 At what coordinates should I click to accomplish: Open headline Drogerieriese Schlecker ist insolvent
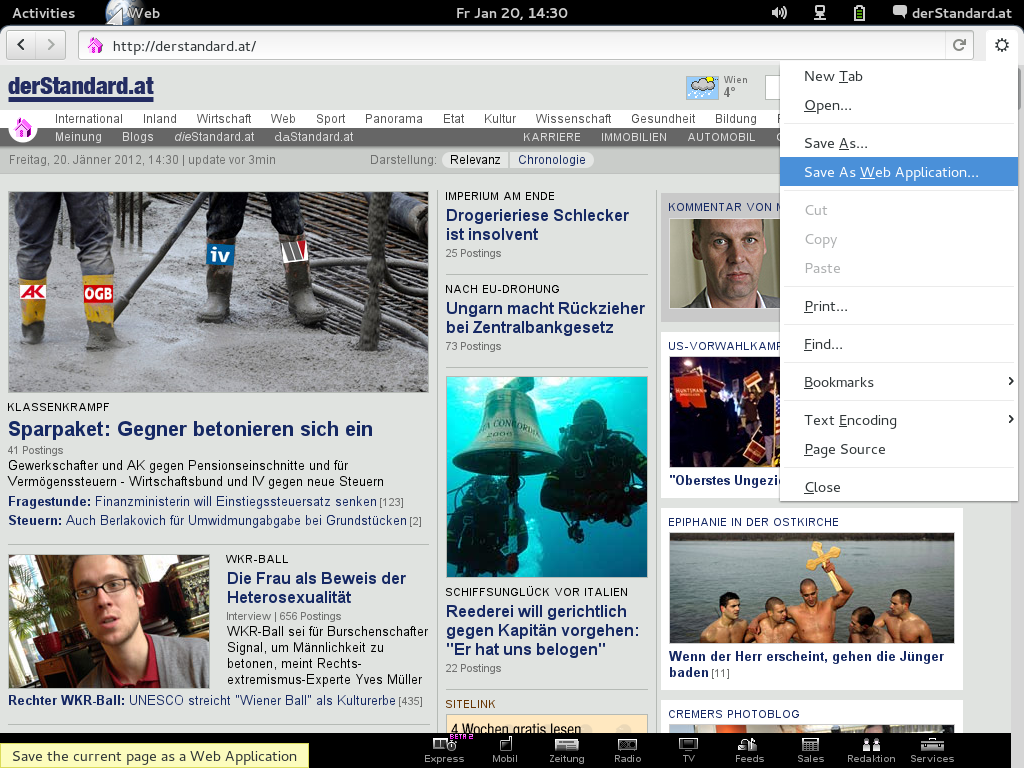point(537,225)
